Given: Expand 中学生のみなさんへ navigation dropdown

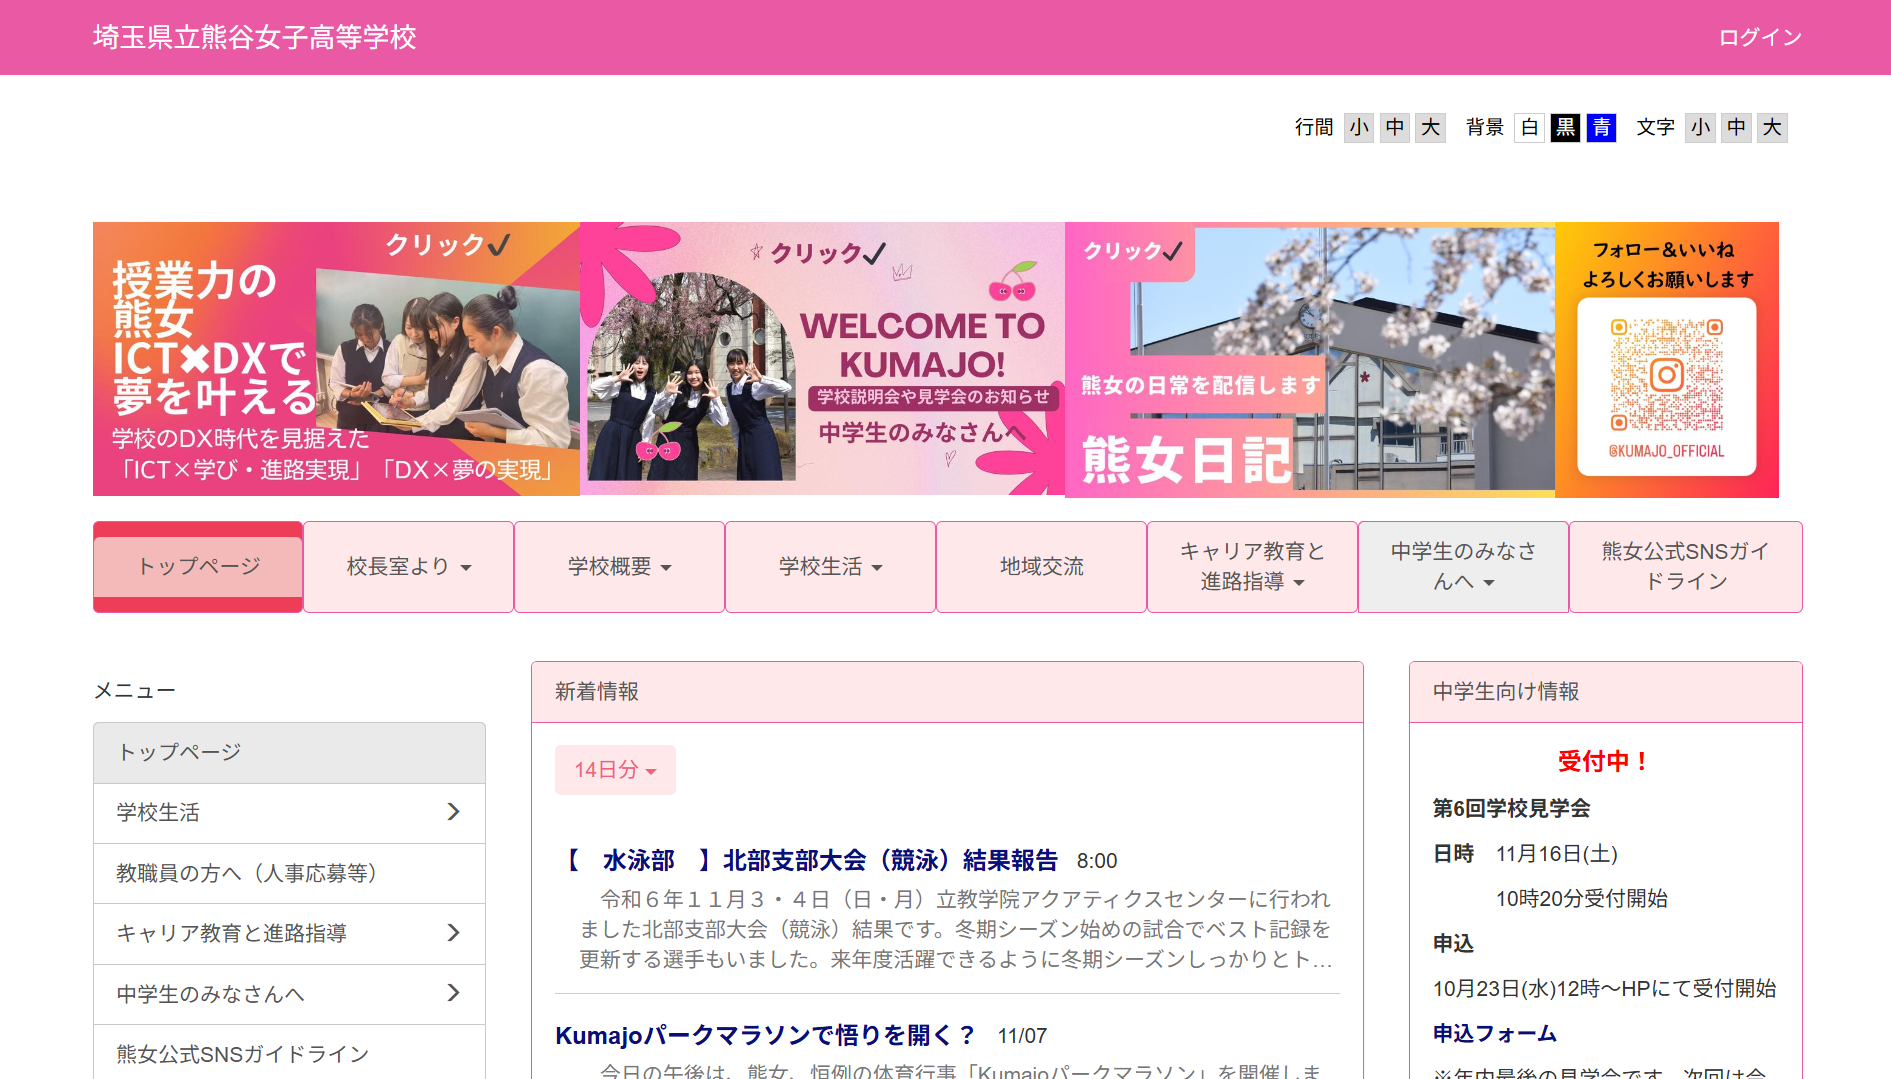Looking at the screenshot, I should 1463,566.
